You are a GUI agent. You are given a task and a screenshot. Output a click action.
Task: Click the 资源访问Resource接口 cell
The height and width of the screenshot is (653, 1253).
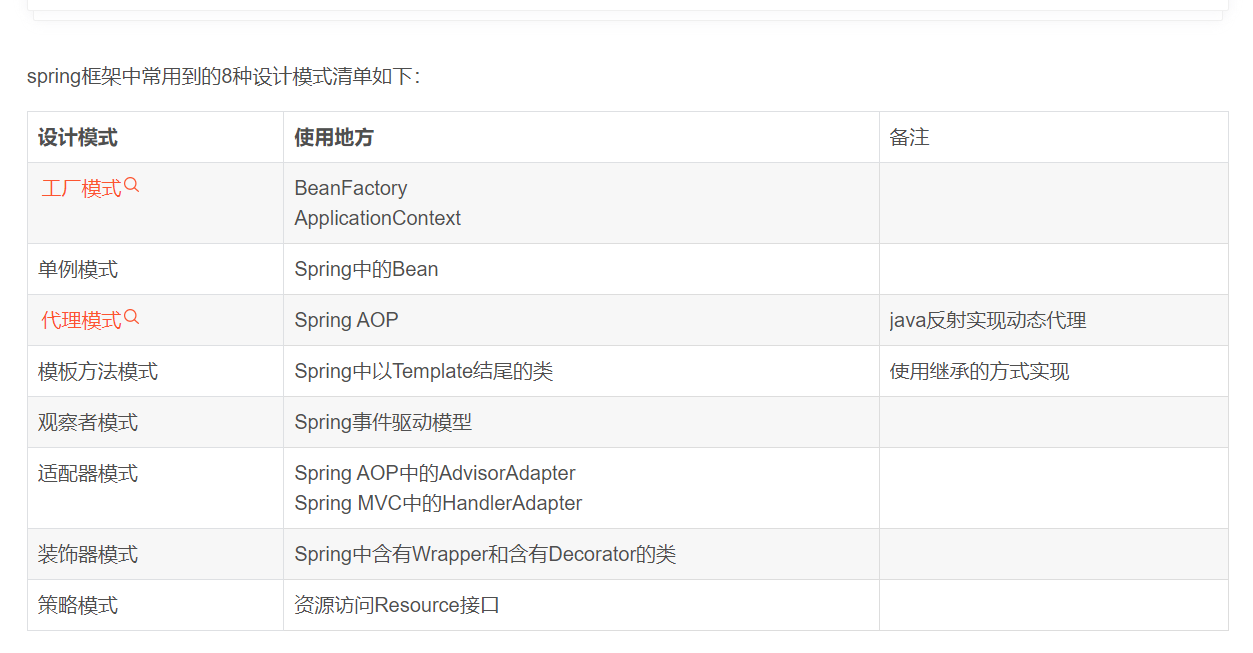[x=397, y=606]
